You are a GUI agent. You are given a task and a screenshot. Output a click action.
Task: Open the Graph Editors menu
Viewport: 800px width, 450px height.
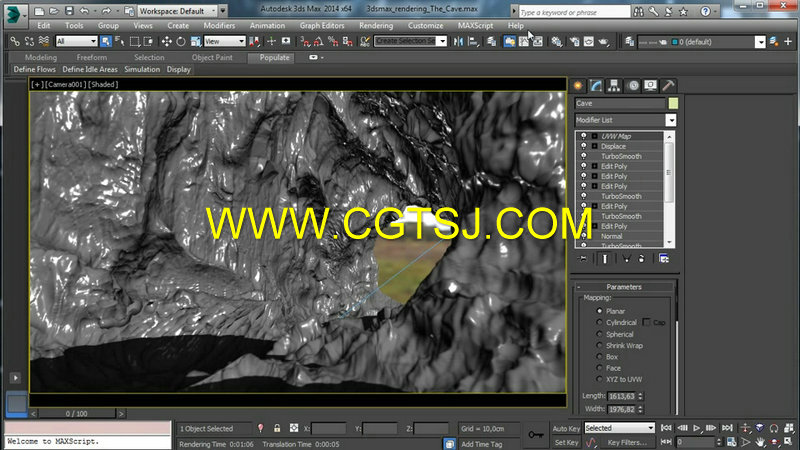pyautogui.click(x=322, y=26)
